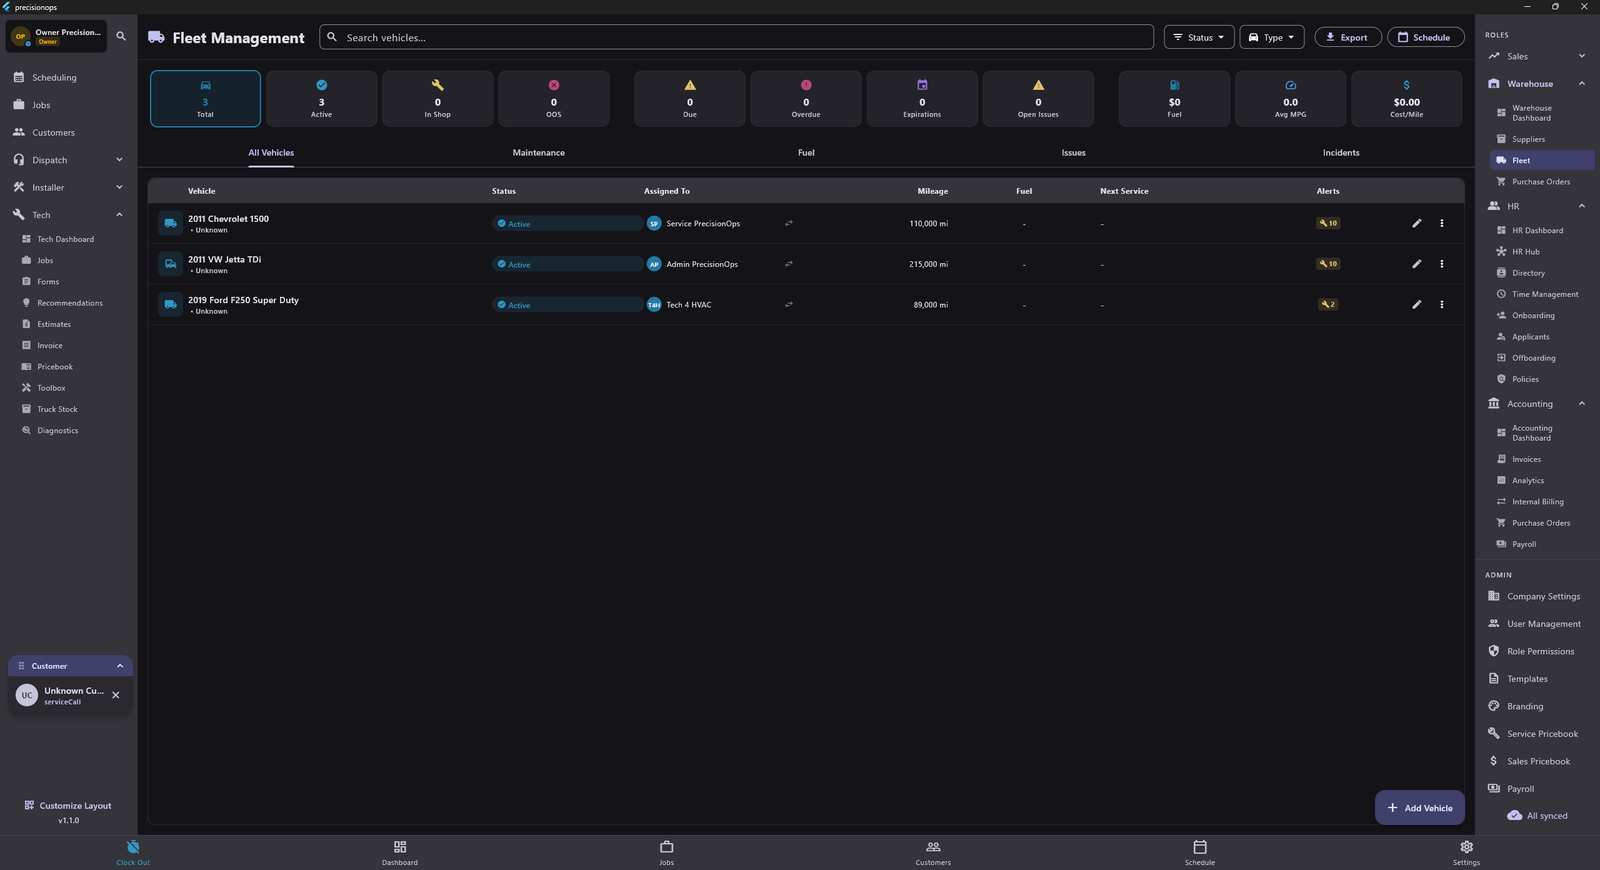
Task: Open Truck Stock under Tech
Action: 57,409
